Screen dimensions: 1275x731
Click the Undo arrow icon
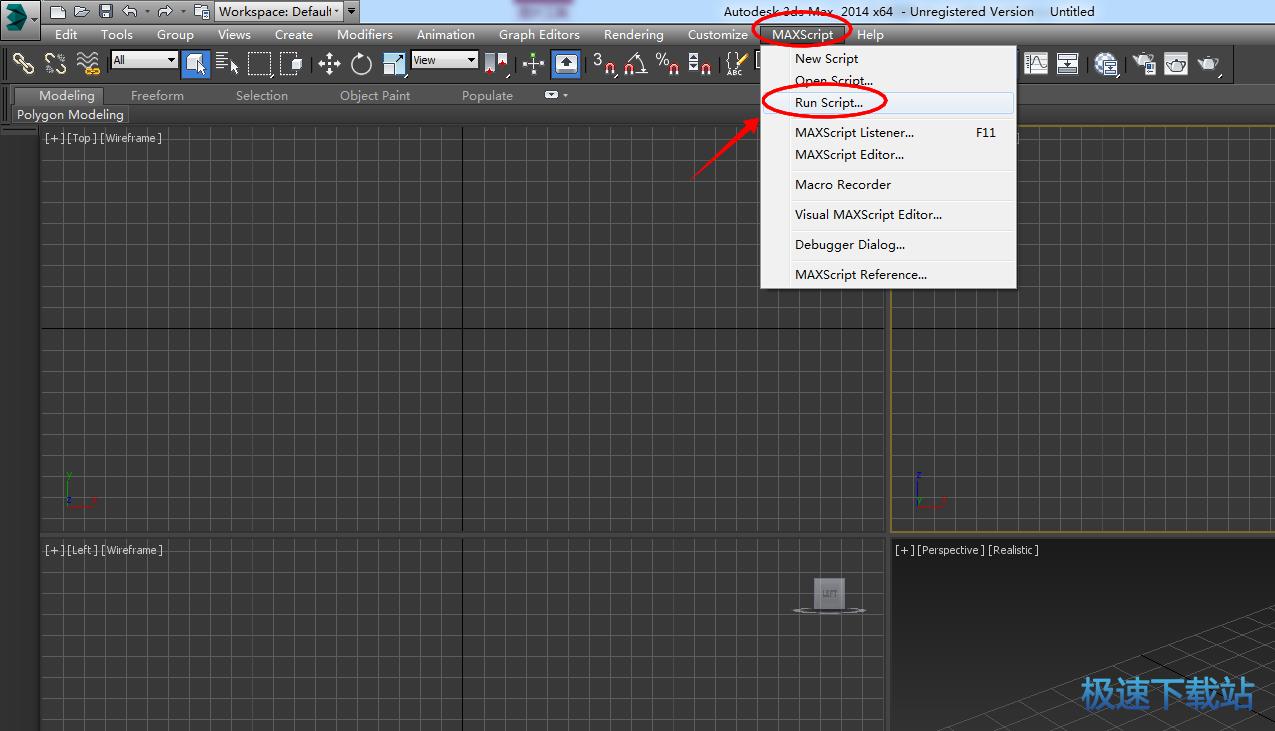[130, 12]
